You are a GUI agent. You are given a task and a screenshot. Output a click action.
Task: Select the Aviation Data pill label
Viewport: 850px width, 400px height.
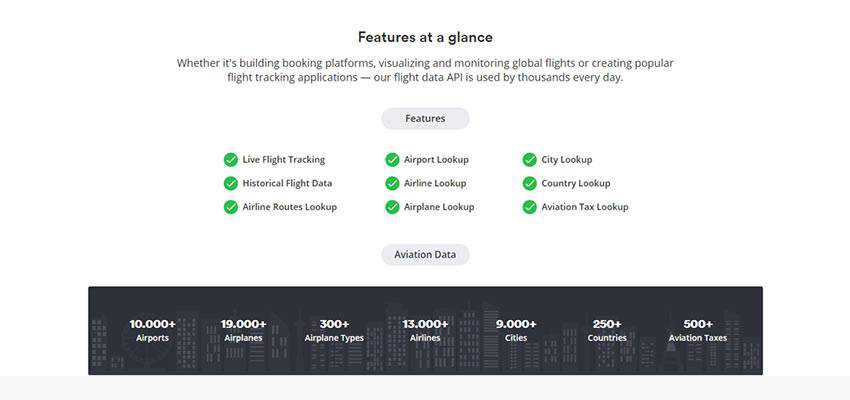point(425,254)
